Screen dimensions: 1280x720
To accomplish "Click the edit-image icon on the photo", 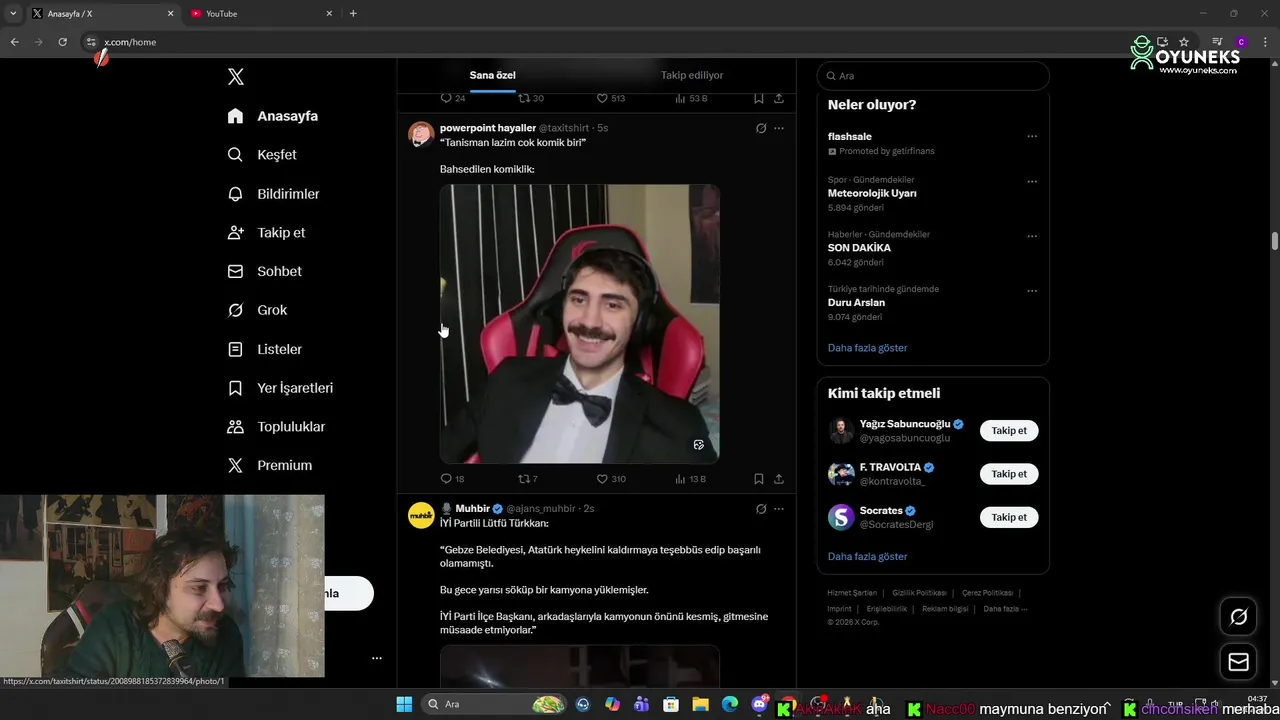I will pos(699,445).
